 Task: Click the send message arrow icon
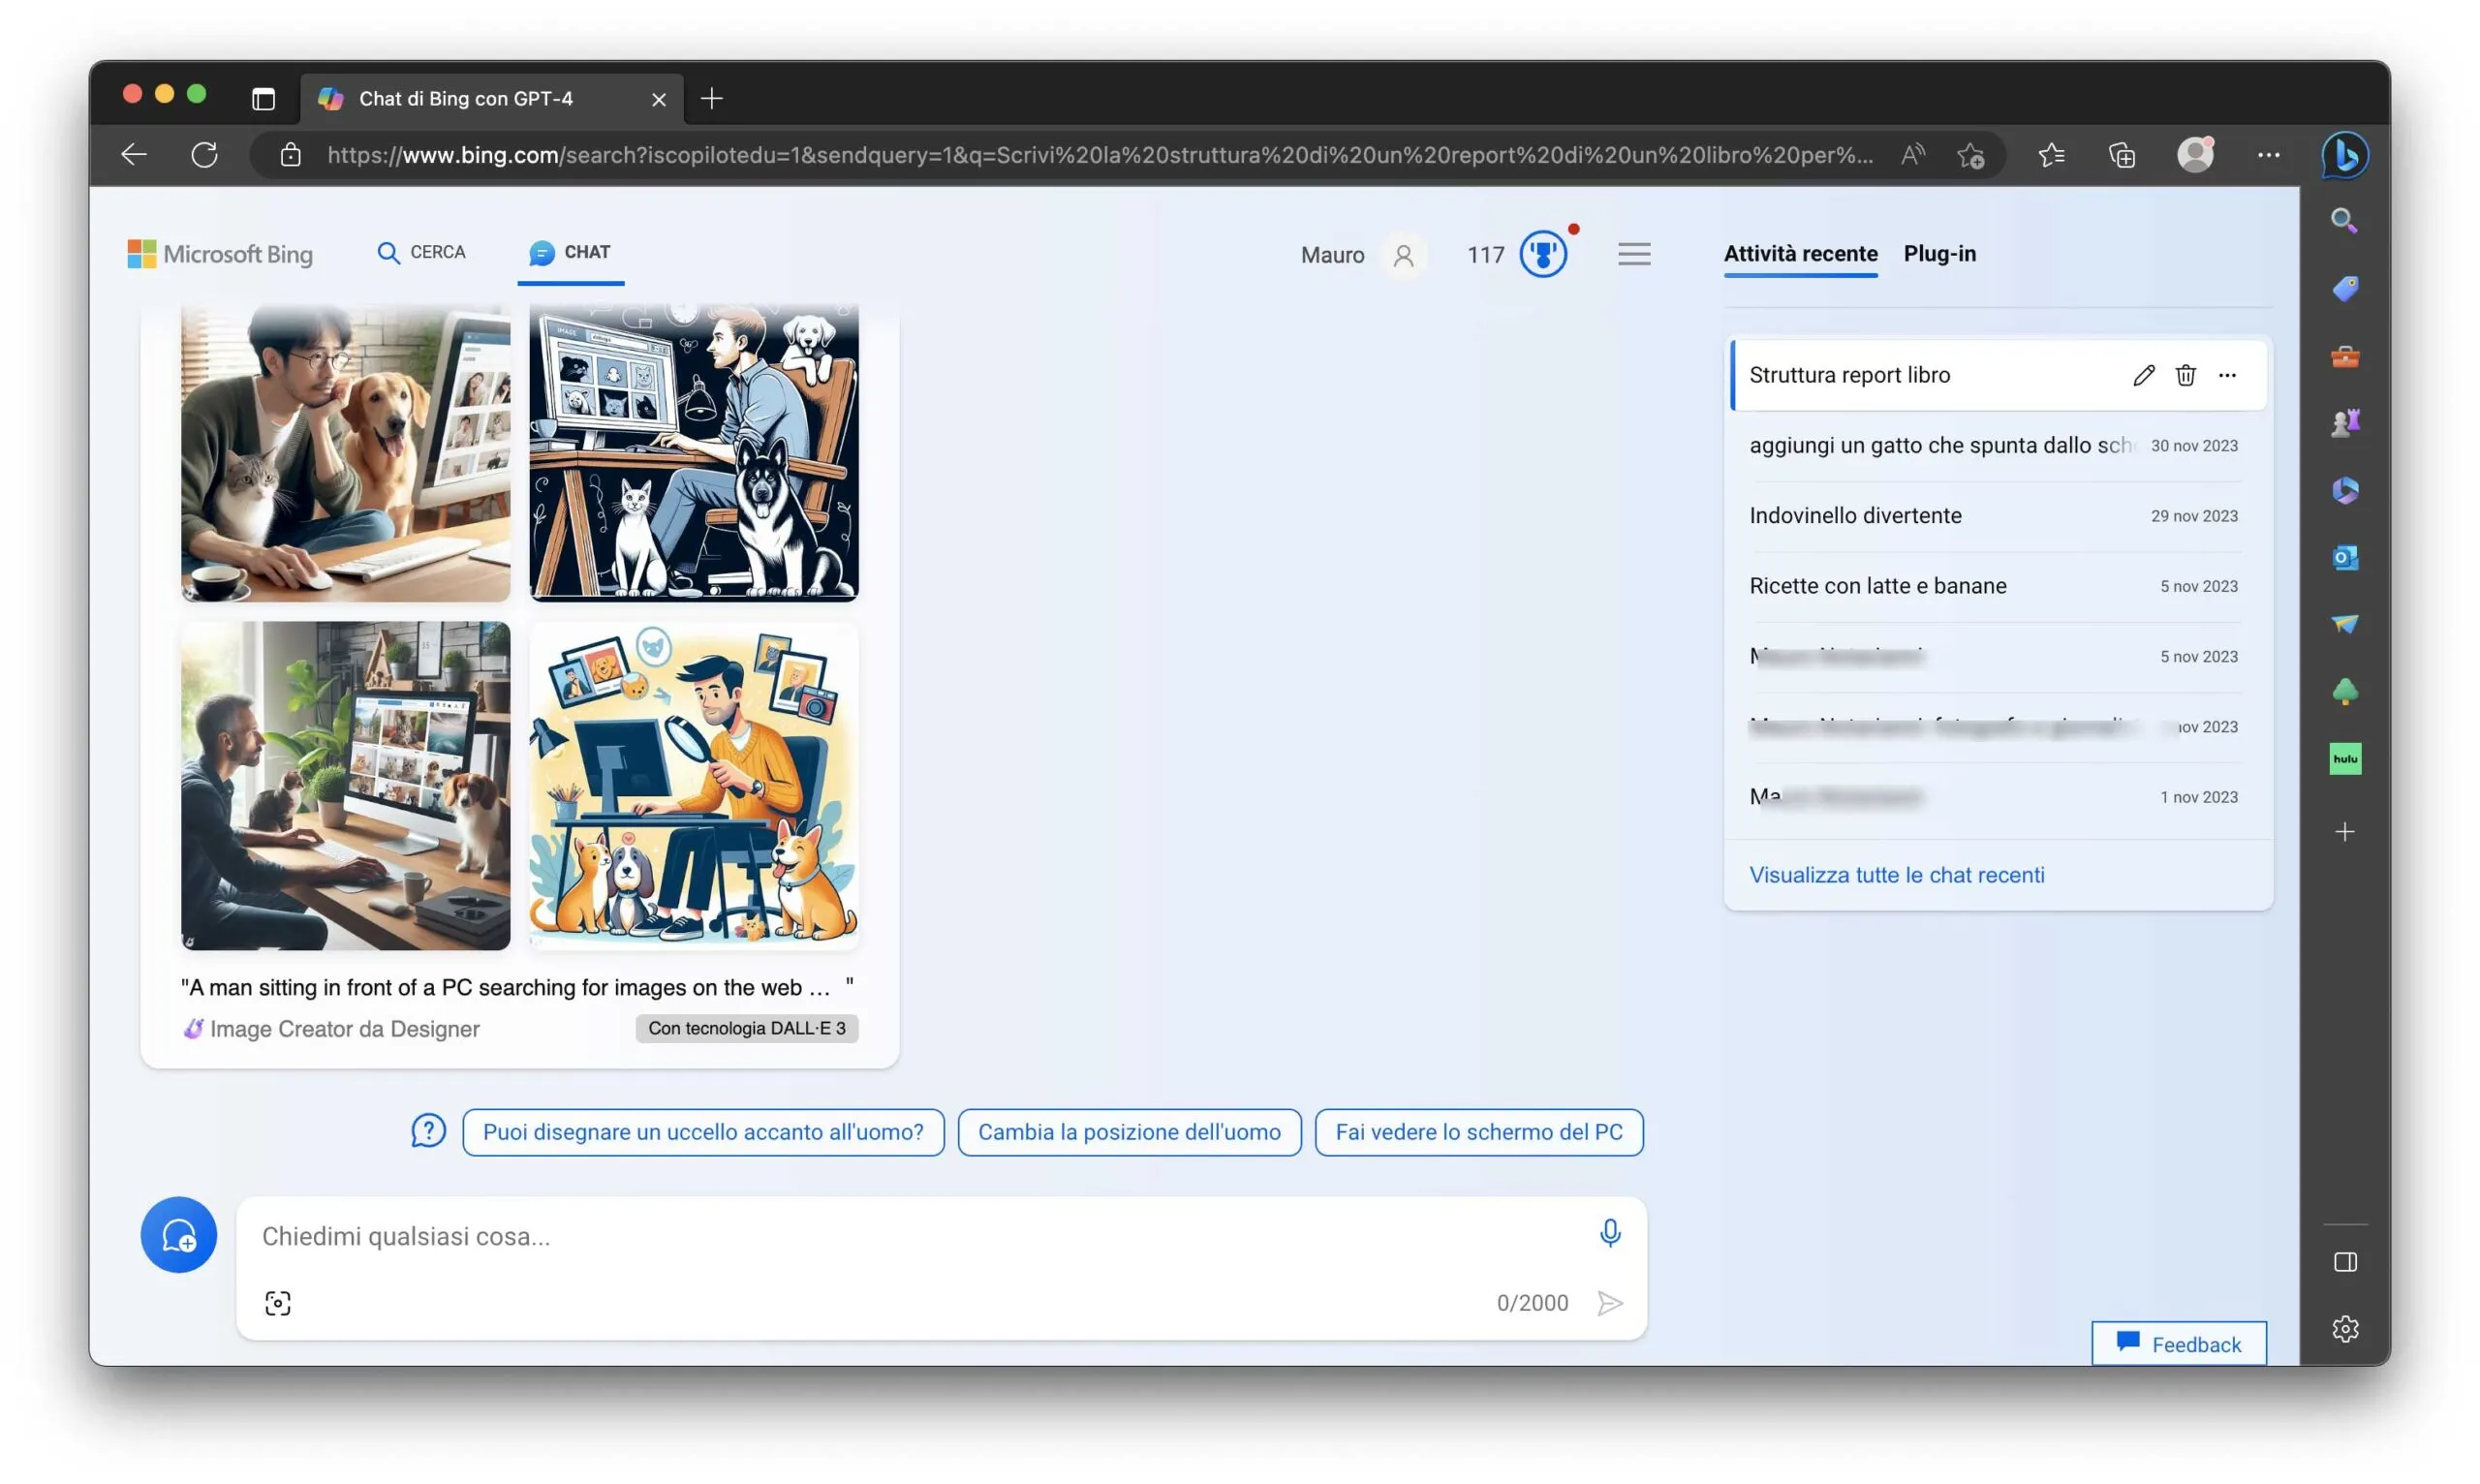coord(1610,1303)
